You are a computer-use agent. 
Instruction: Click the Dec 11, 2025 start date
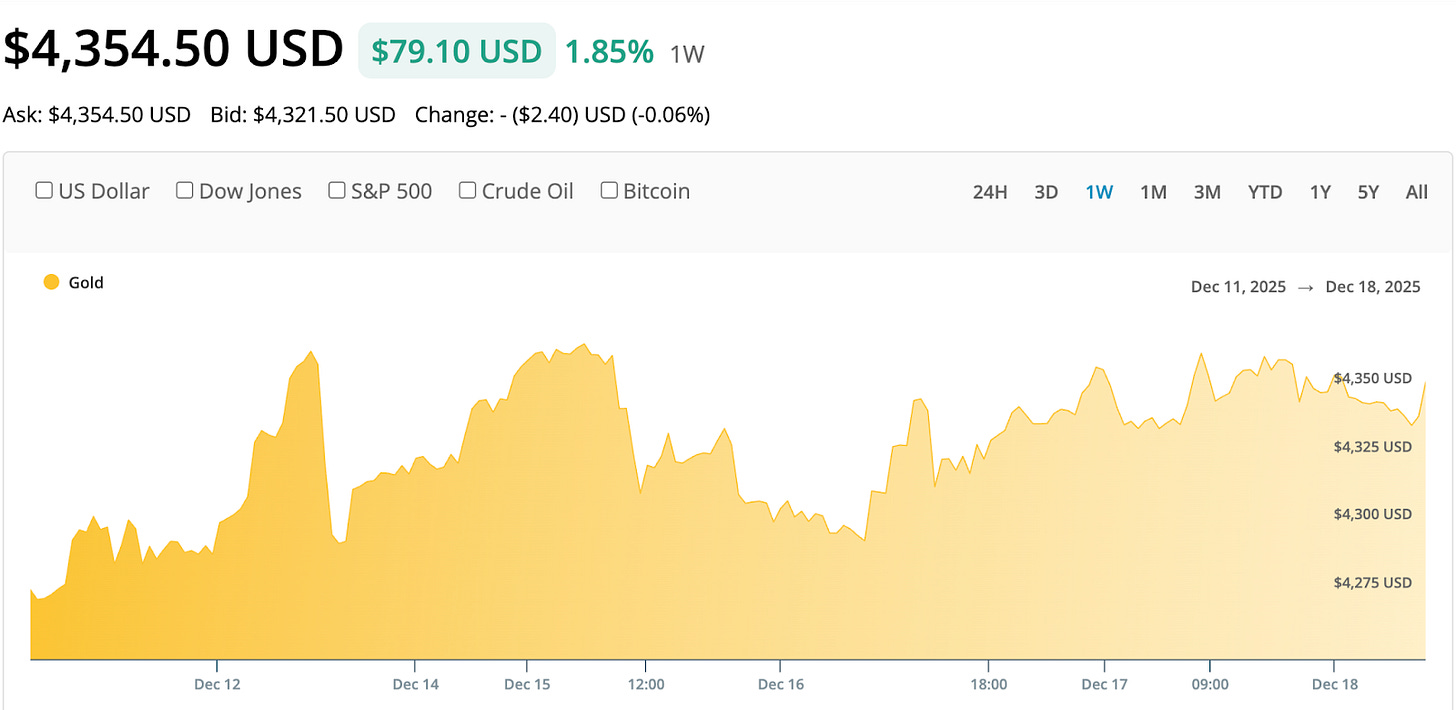click(x=1238, y=287)
